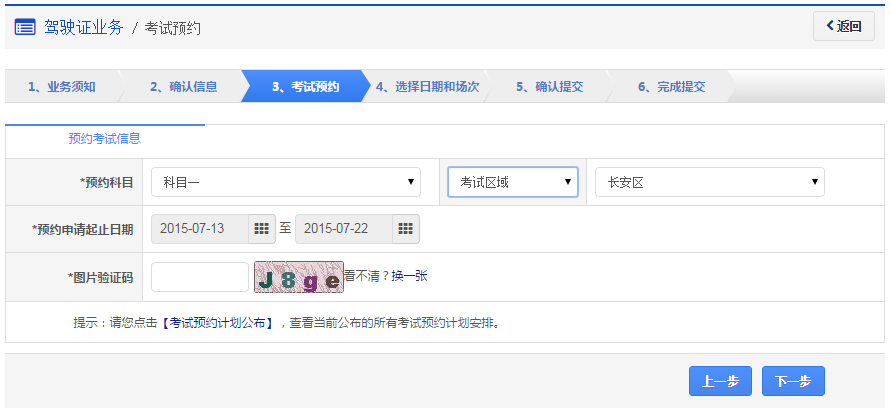The image size is (891, 411).
Task: Expand the 长安区 district dropdown
Action: 708,182
